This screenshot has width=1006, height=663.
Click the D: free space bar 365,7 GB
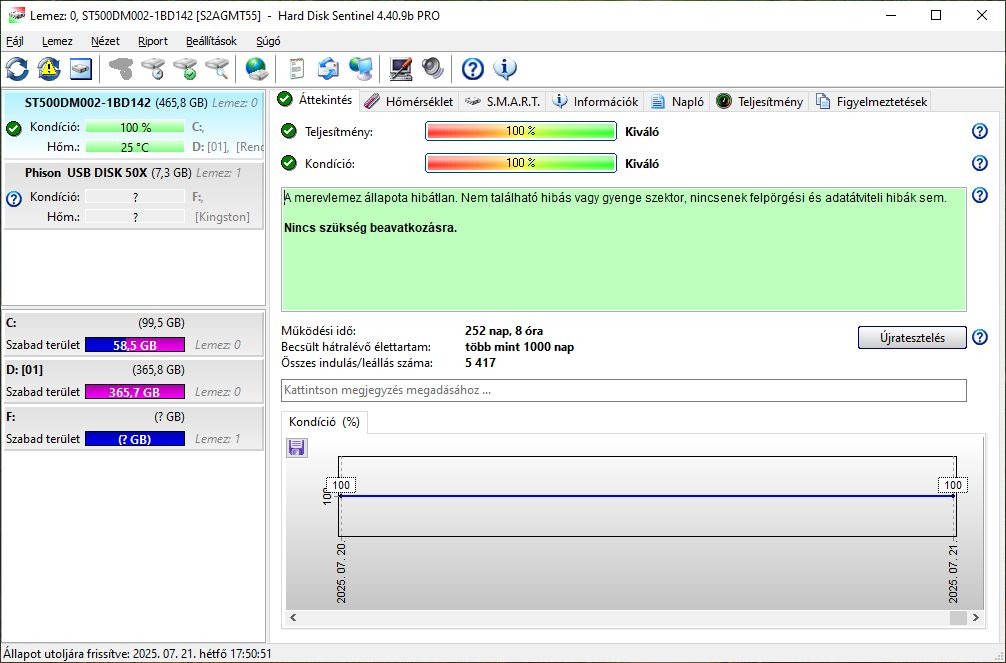click(135, 392)
